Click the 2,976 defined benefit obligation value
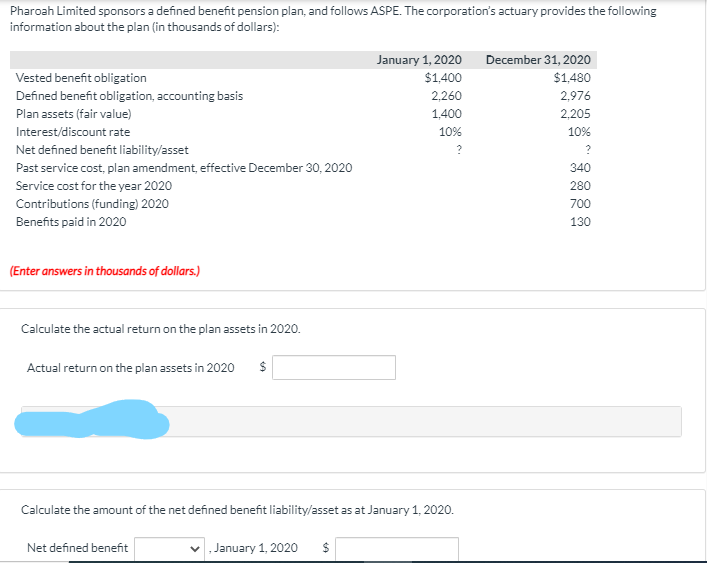This screenshot has width=707, height=563. 575,96
